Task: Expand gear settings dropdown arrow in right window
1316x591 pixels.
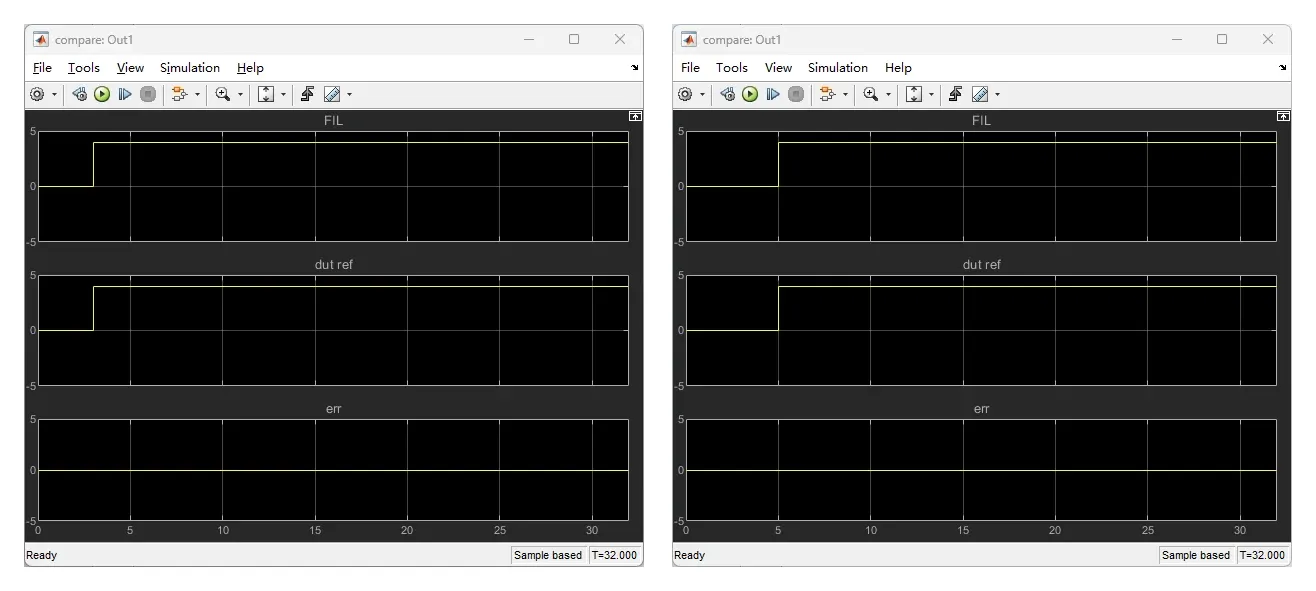Action: pyautogui.click(x=702, y=95)
